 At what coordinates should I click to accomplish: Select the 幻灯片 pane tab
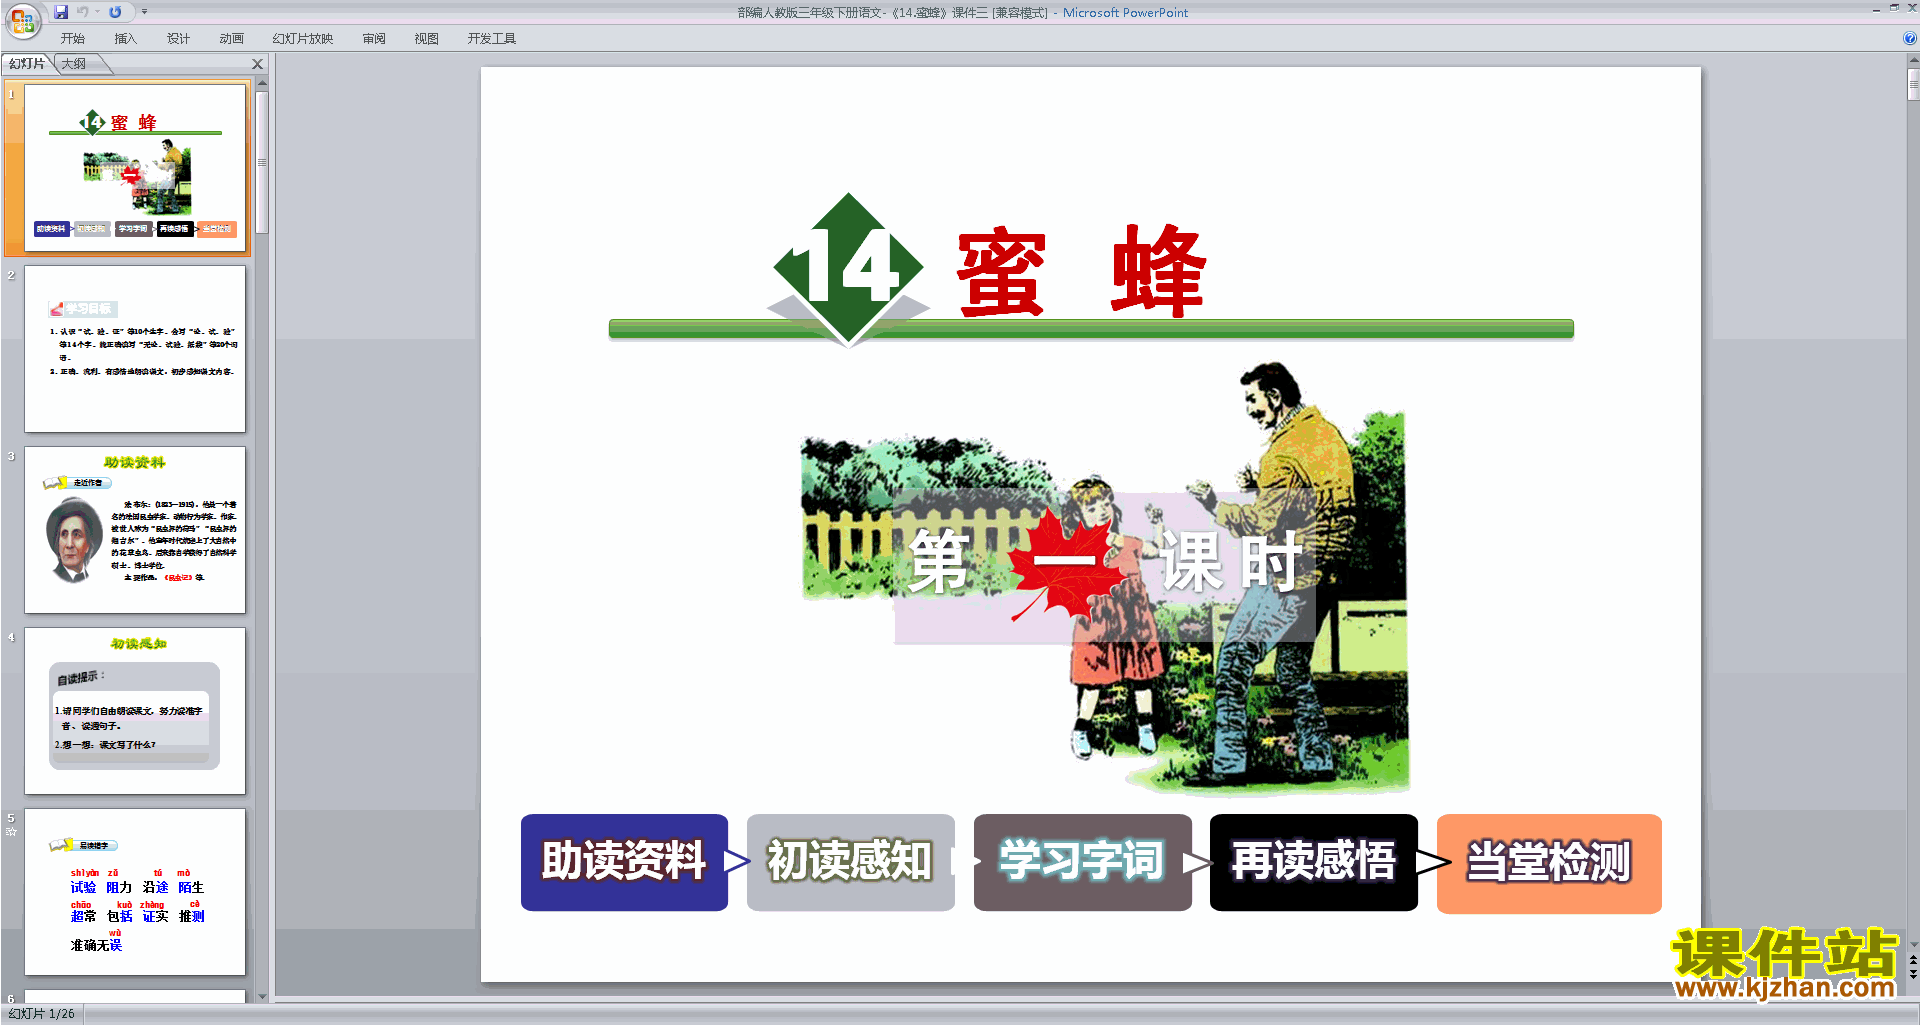click(27, 64)
